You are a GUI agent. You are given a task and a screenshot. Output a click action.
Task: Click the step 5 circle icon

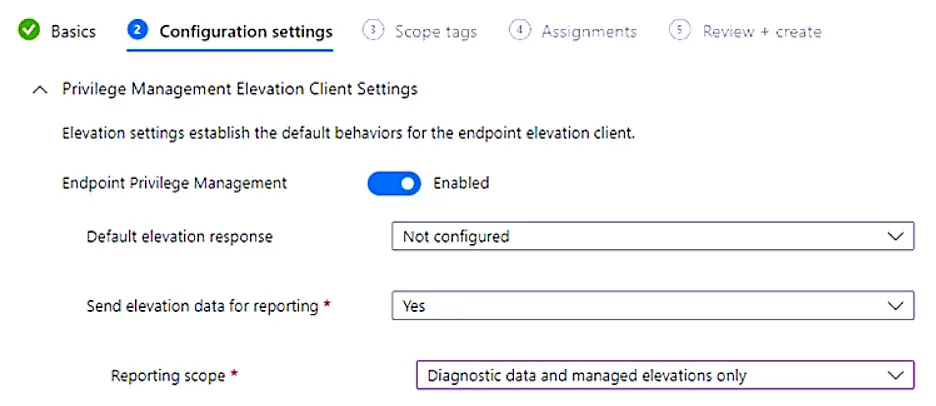coord(680,30)
